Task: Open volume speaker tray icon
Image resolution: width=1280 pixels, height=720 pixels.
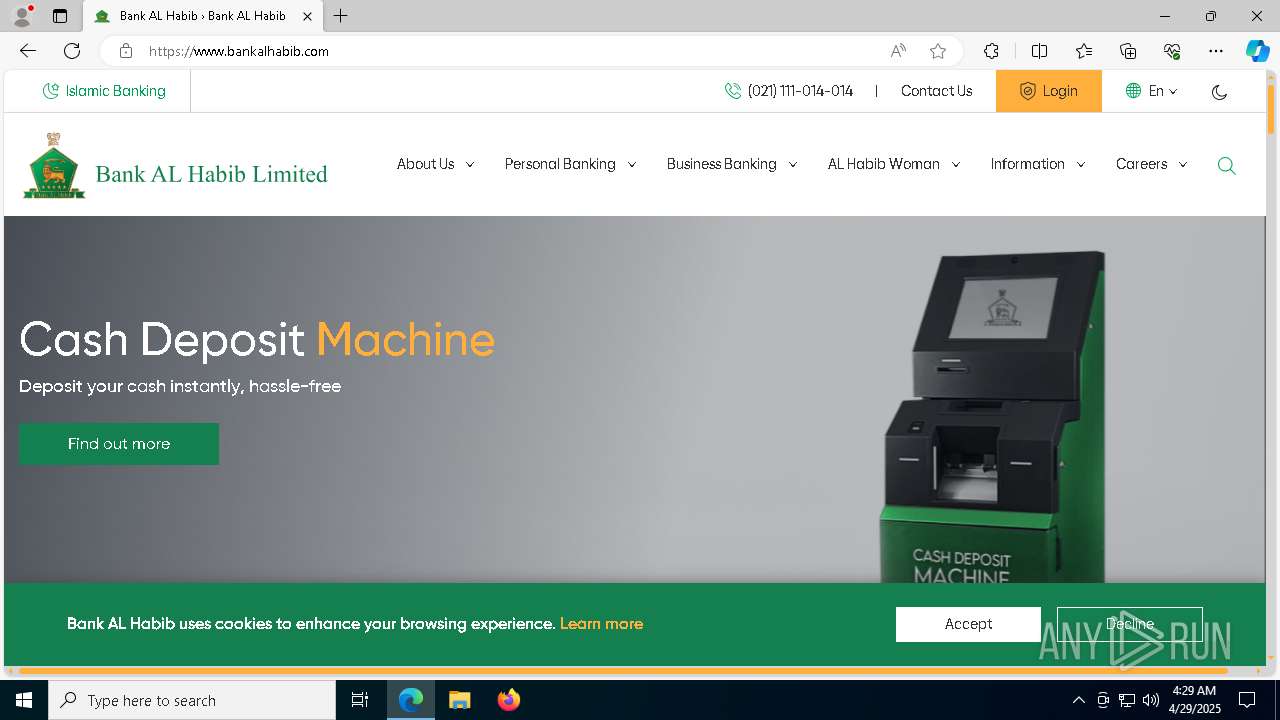Action: (x=1150, y=700)
